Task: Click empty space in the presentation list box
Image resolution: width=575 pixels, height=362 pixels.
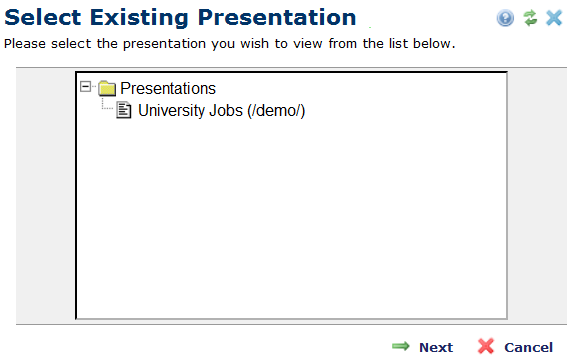Action: coord(292,220)
